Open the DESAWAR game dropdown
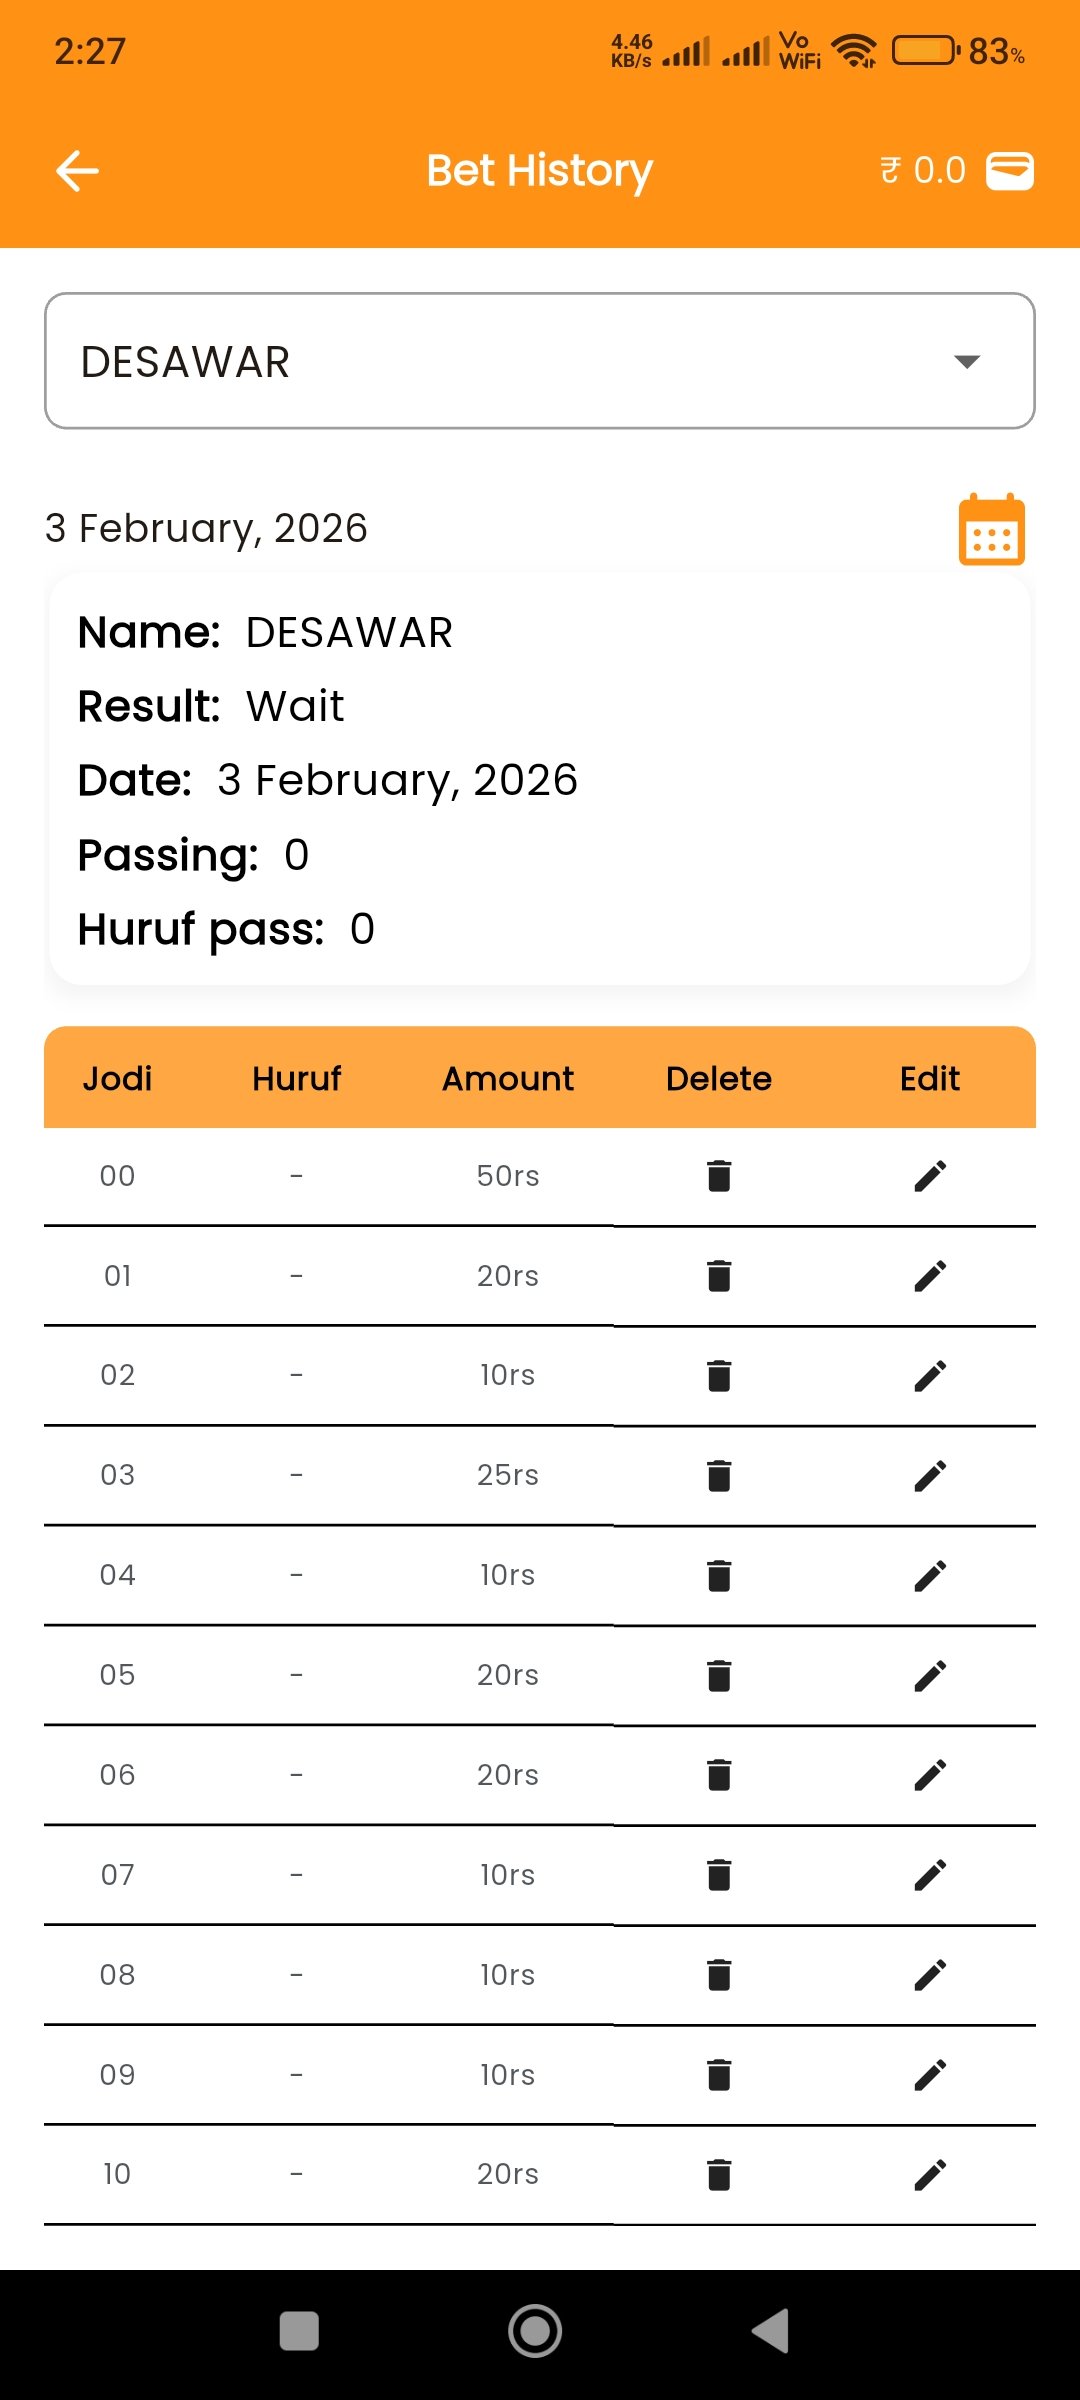The width and height of the screenshot is (1080, 2400). pos(540,361)
